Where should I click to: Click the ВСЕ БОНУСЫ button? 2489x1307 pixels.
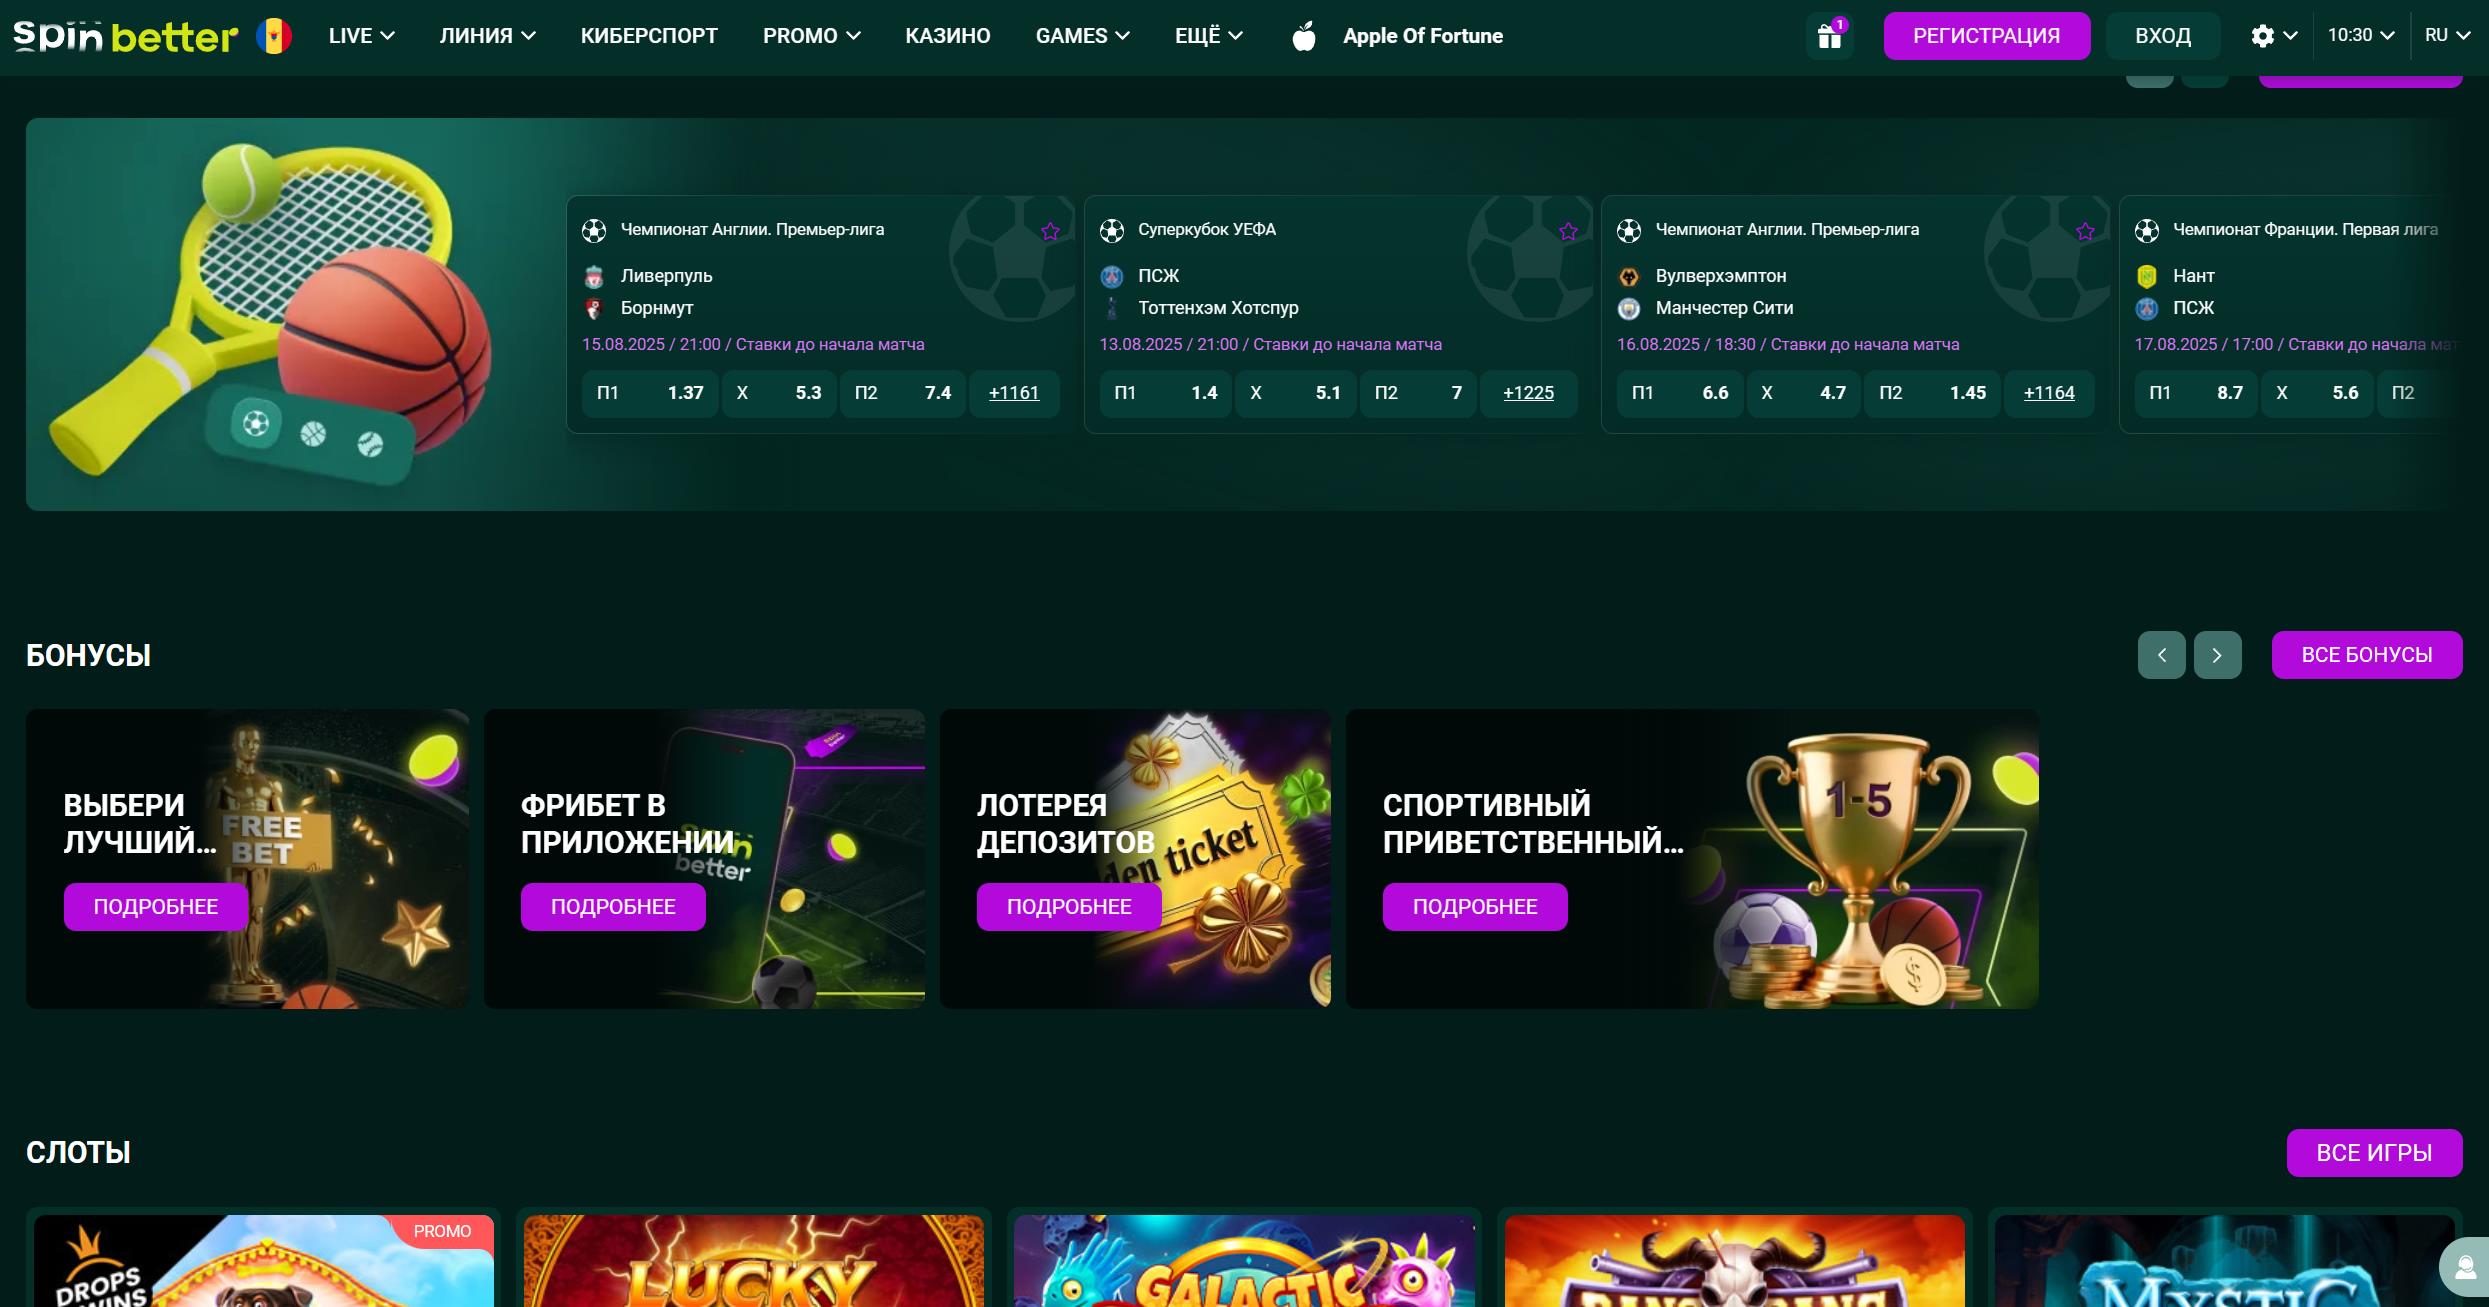[2367, 655]
